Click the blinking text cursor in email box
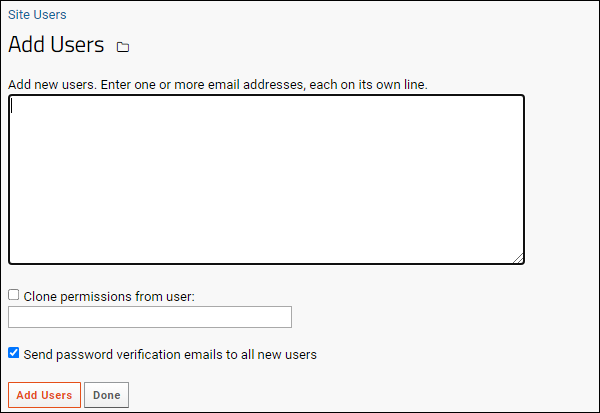This screenshot has height=413, width=600. (x=11, y=106)
